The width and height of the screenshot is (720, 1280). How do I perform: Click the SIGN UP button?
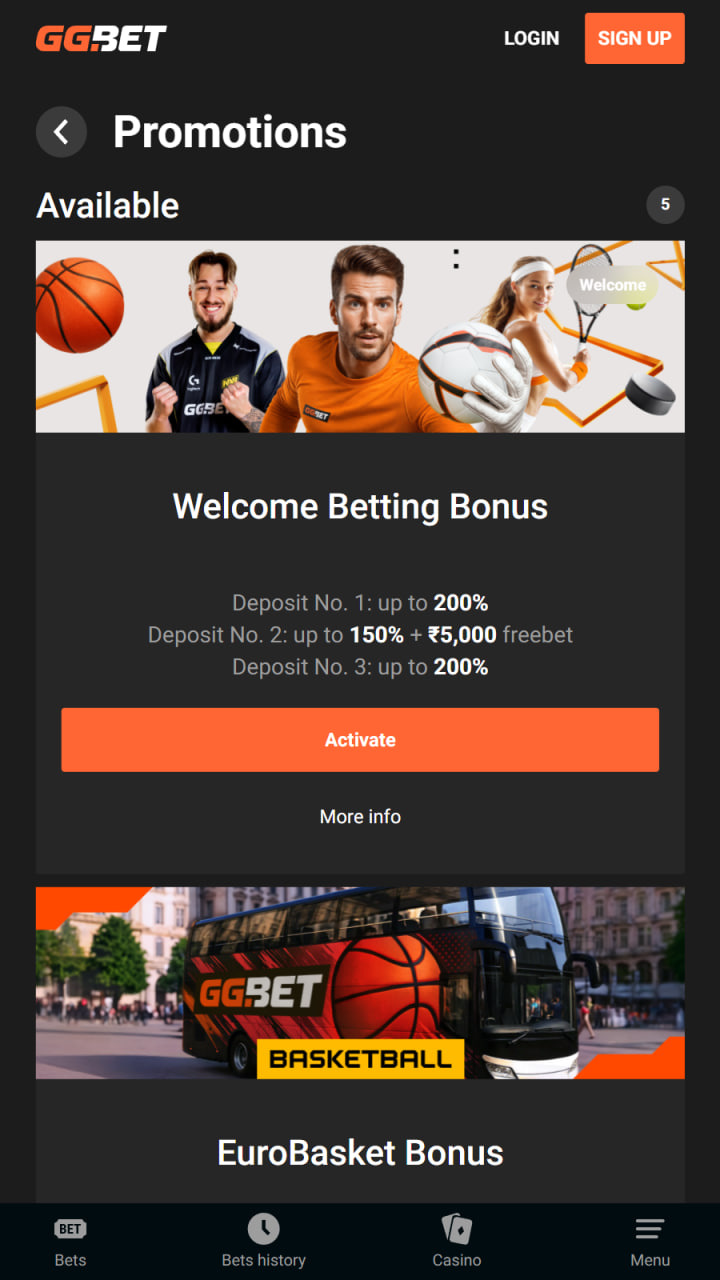(x=635, y=38)
